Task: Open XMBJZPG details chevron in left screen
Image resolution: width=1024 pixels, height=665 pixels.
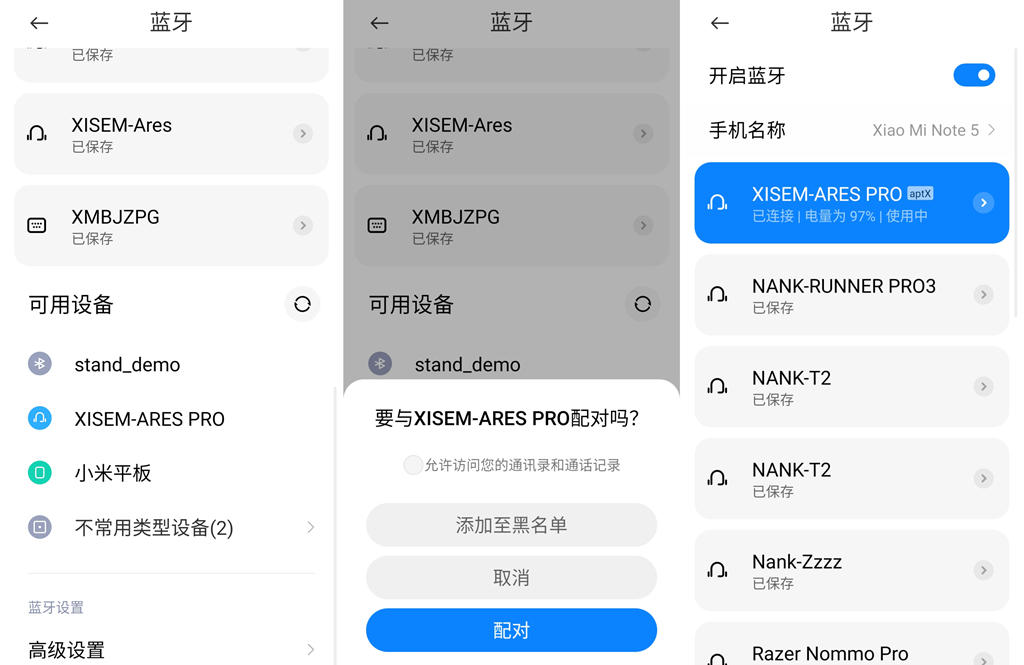Action: [302, 225]
